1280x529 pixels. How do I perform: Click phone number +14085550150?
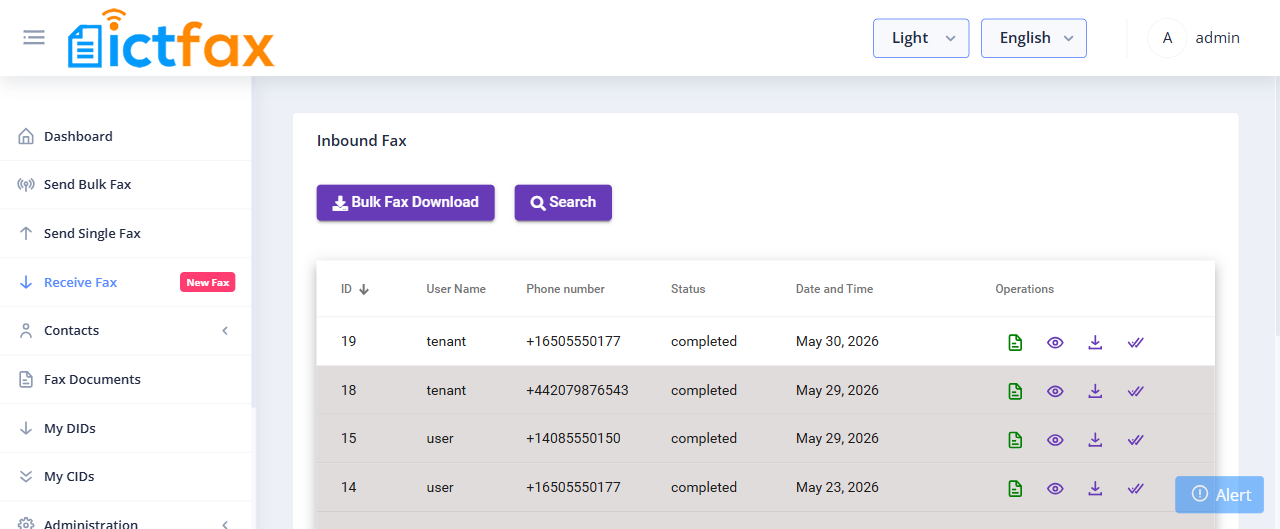coord(573,438)
